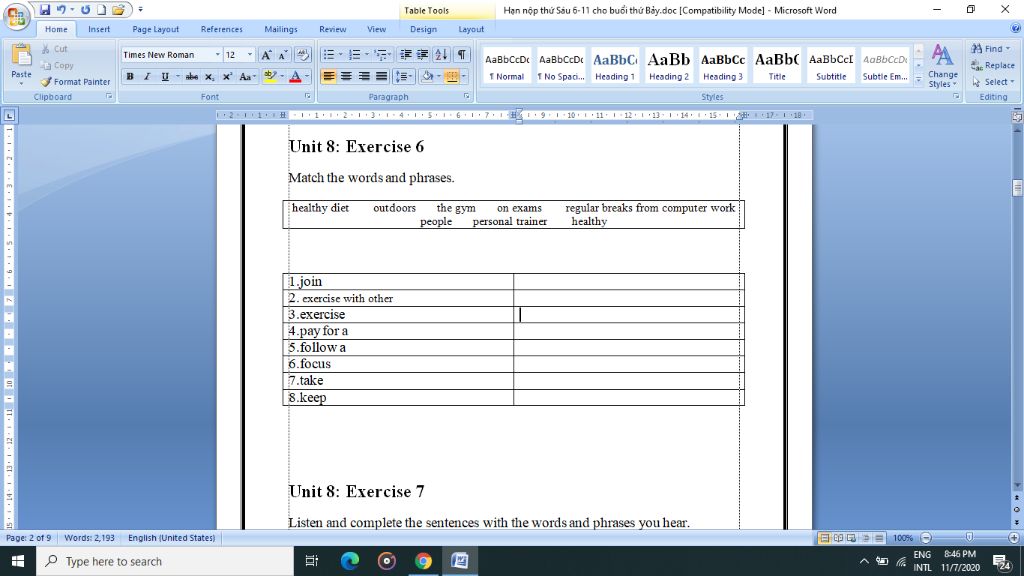Expand the Font dialog launcher
This screenshot has width=1024, height=576.
click(x=307, y=97)
